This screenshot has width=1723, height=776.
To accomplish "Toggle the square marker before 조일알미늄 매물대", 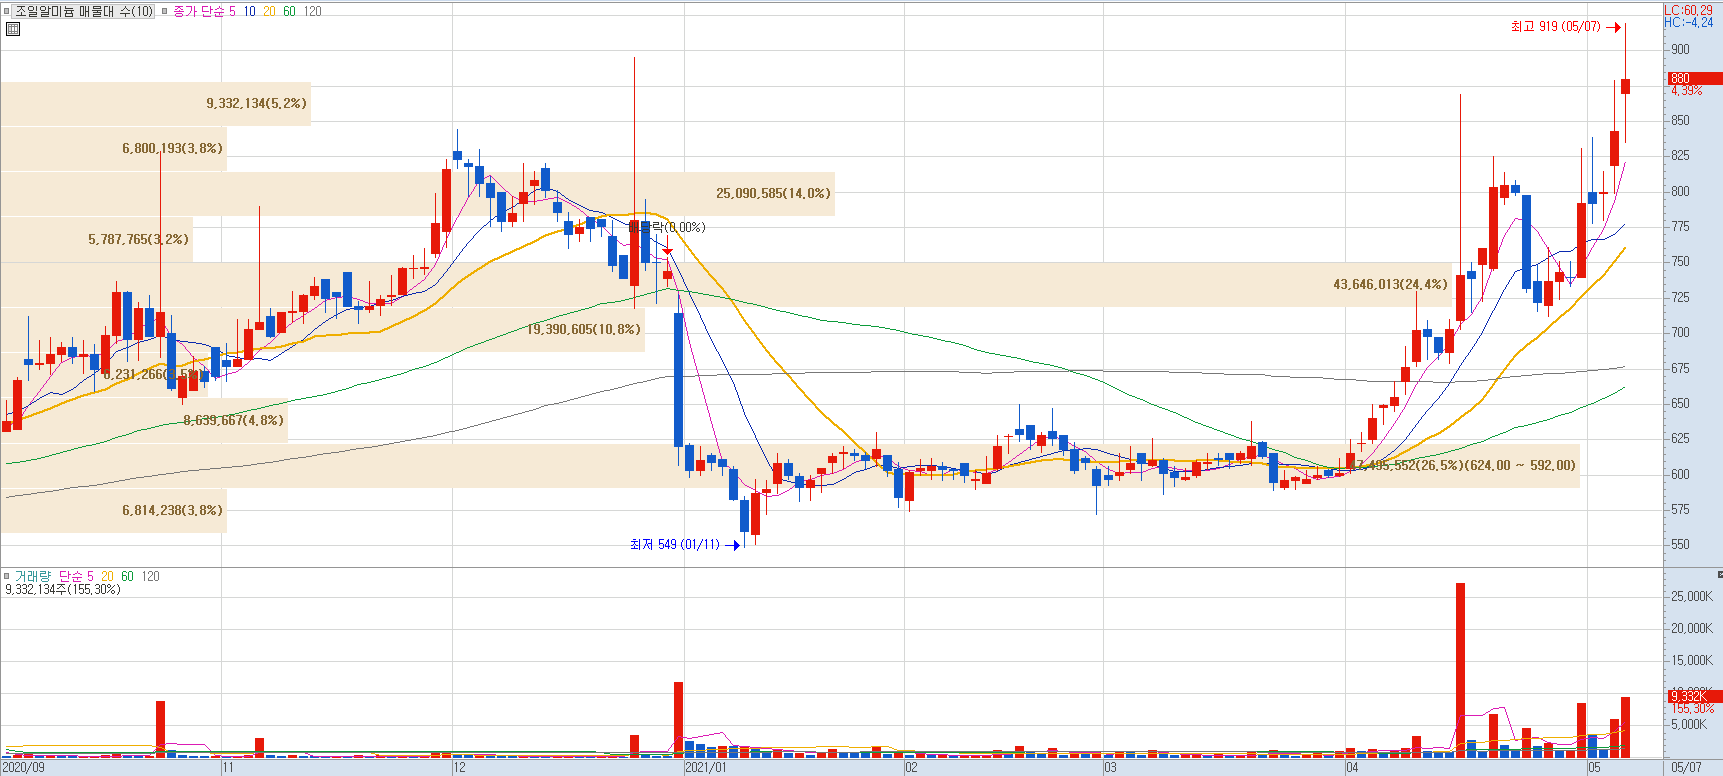I will coord(7,11).
